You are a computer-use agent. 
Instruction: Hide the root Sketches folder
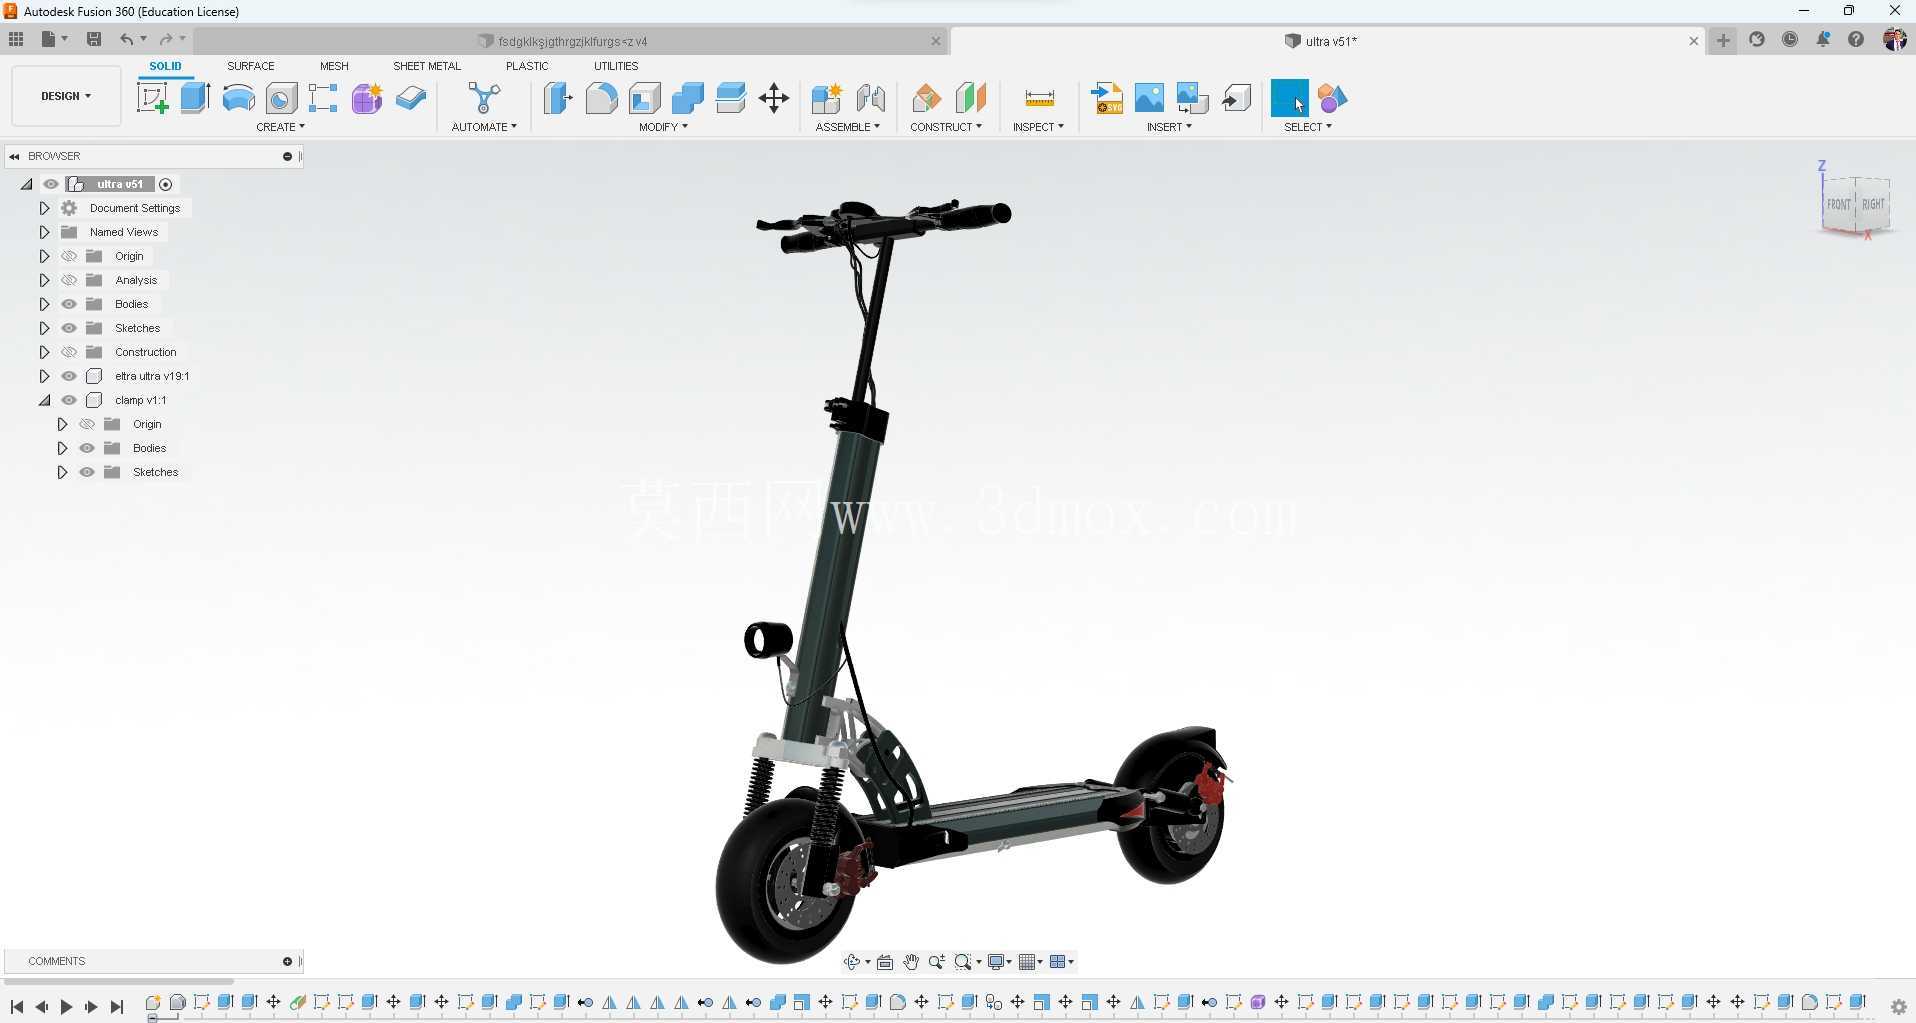69,328
